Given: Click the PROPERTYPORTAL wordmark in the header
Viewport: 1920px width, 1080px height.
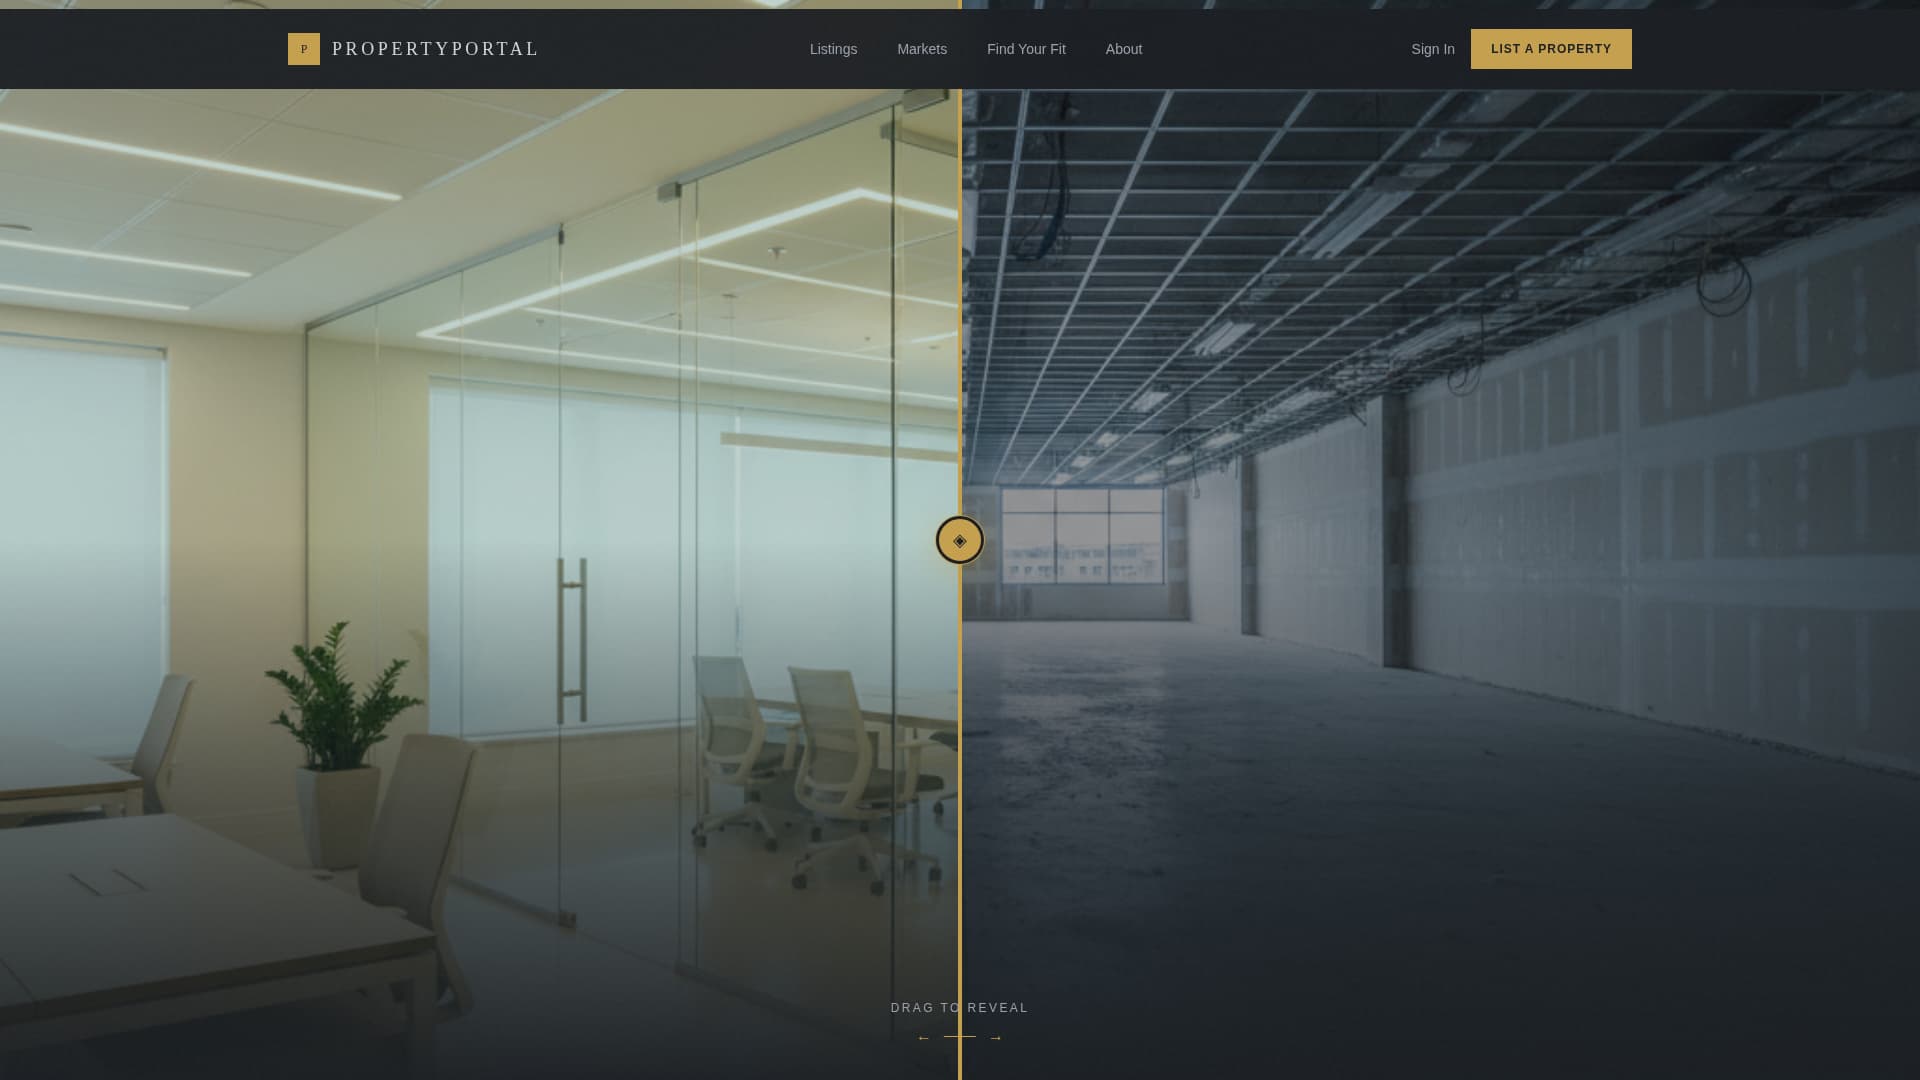Looking at the screenshot, I should coord(436,48).
